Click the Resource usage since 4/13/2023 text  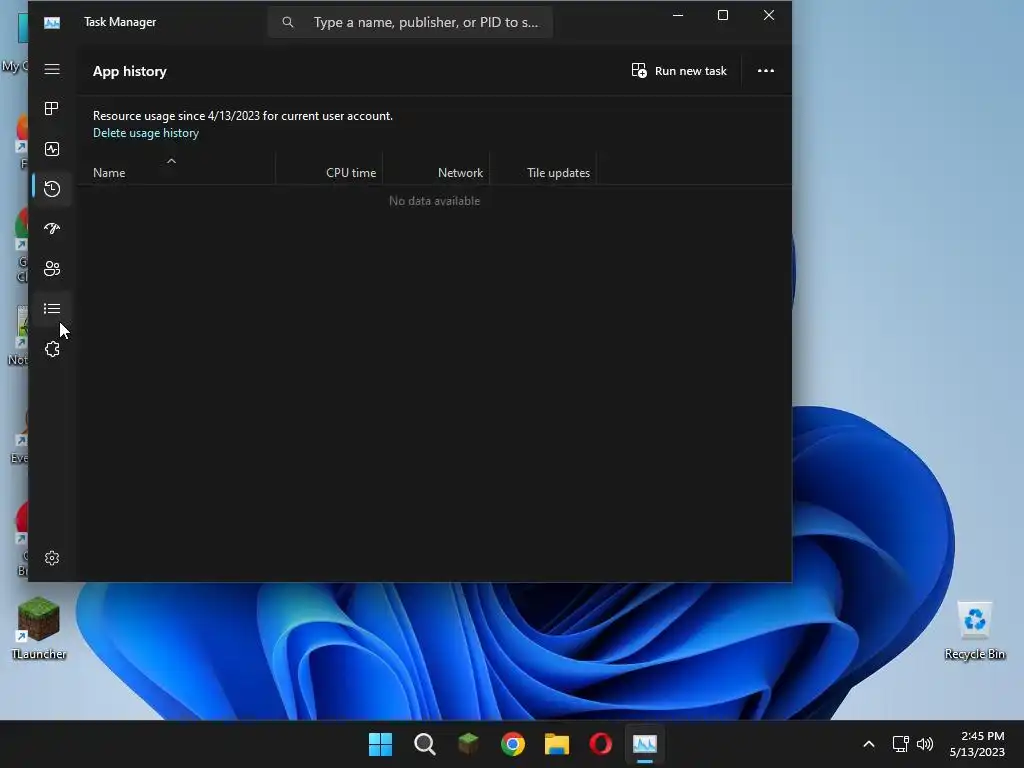coord(242,116)
